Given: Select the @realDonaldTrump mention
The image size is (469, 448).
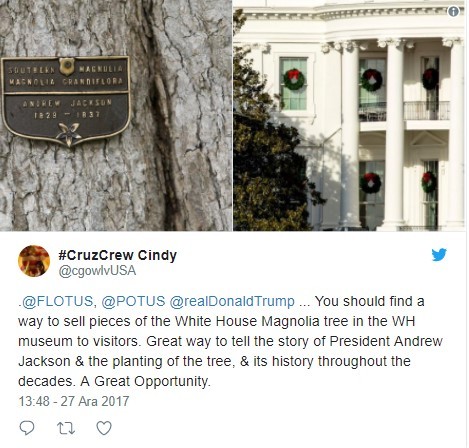Looking at the screenshot, I should click(232, 301).
